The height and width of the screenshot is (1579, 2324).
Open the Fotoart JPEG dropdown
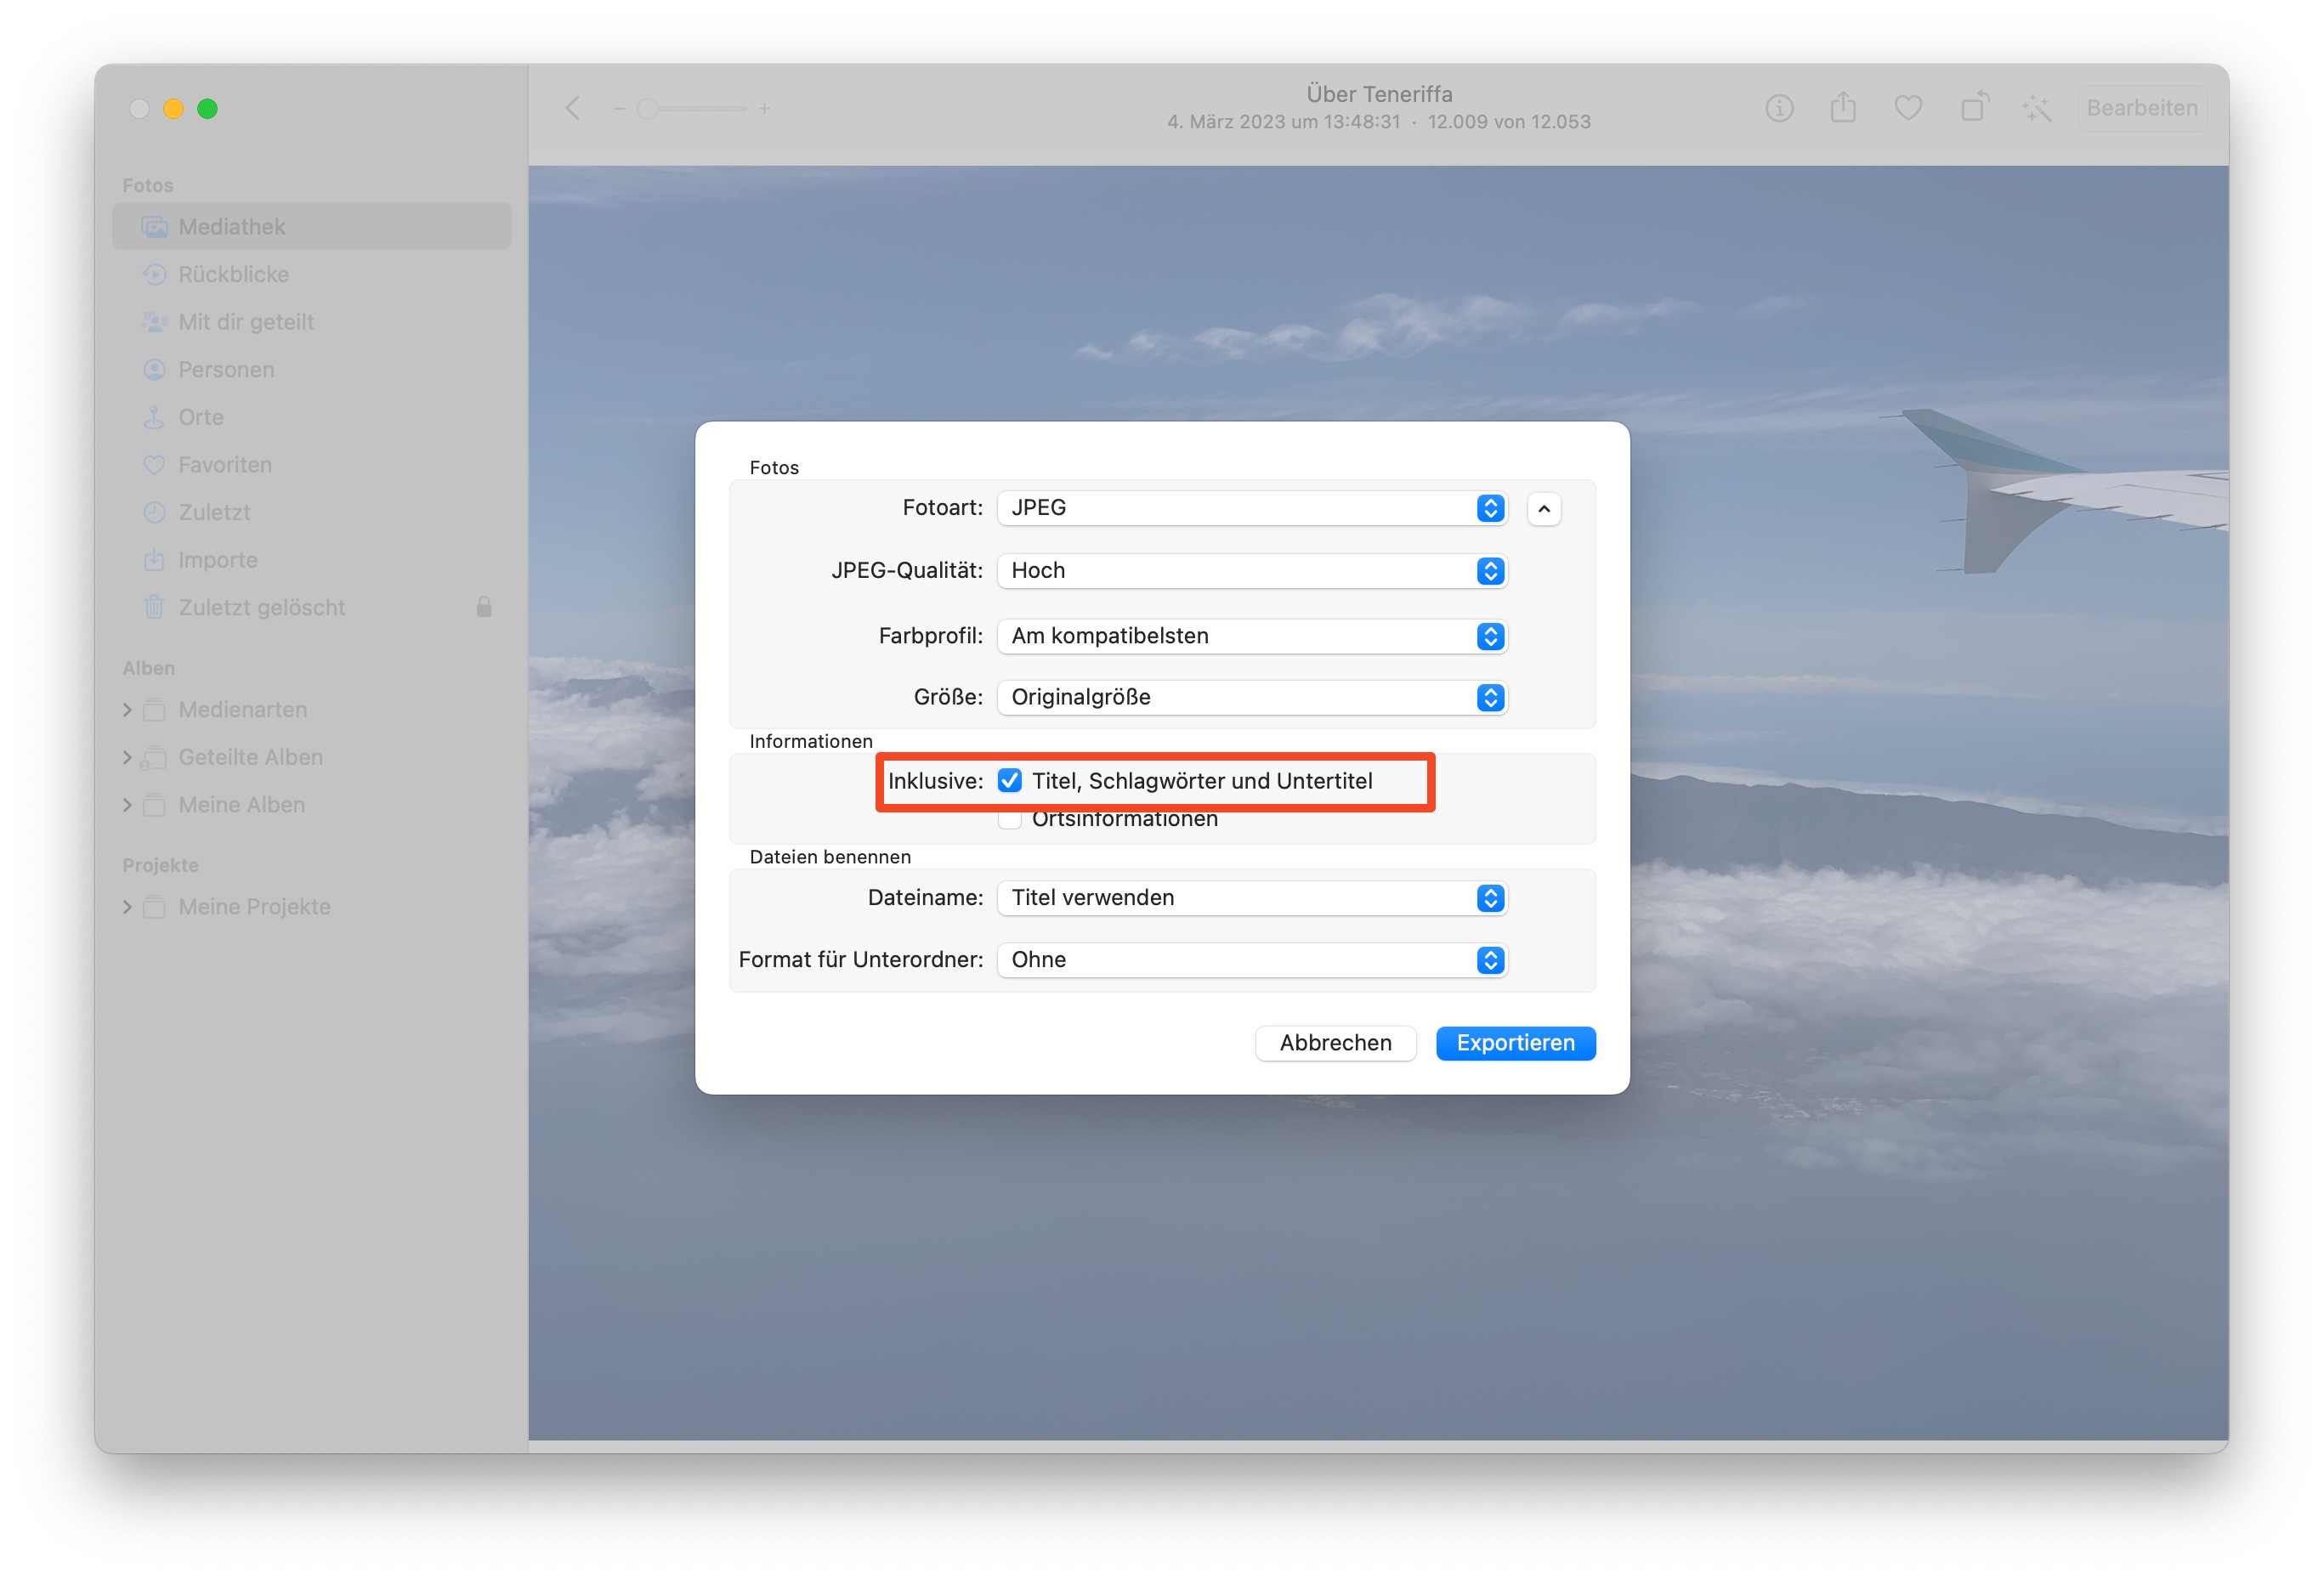coord(1251,508)
